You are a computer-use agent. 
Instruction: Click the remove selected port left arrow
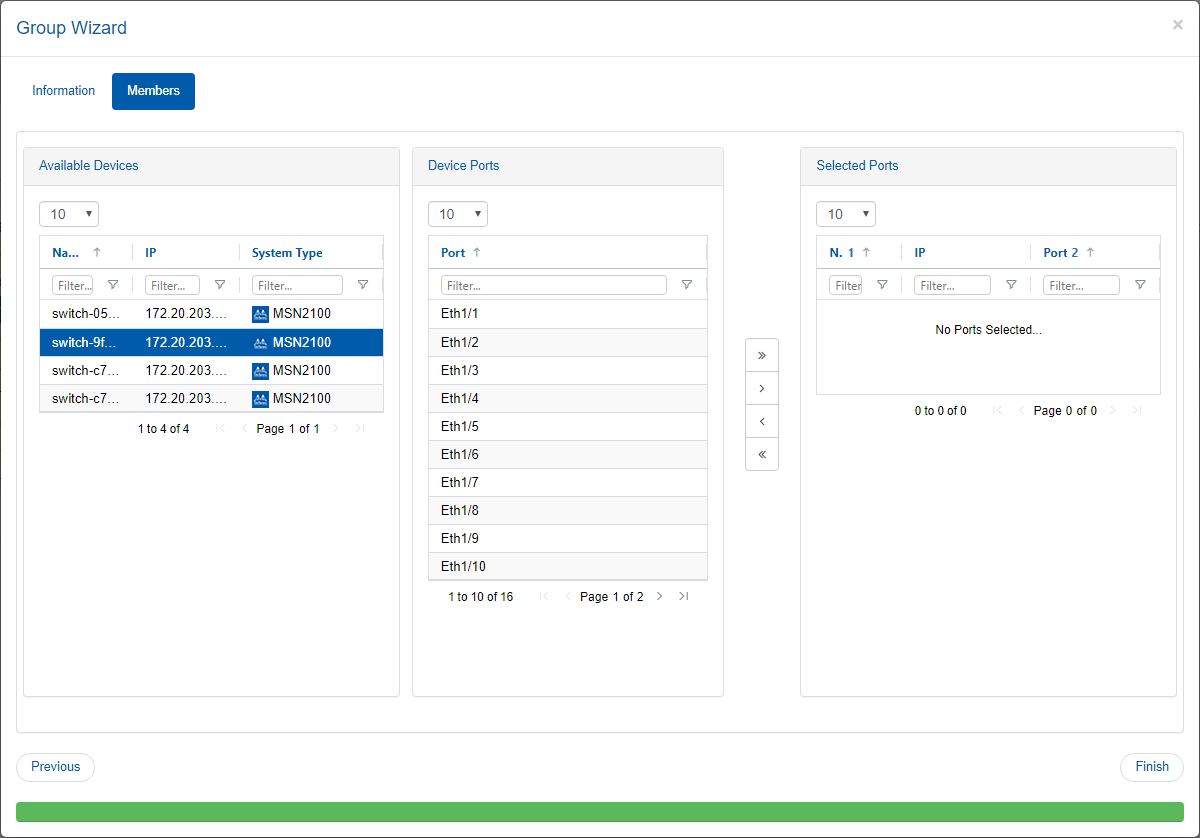click(761, 421)
